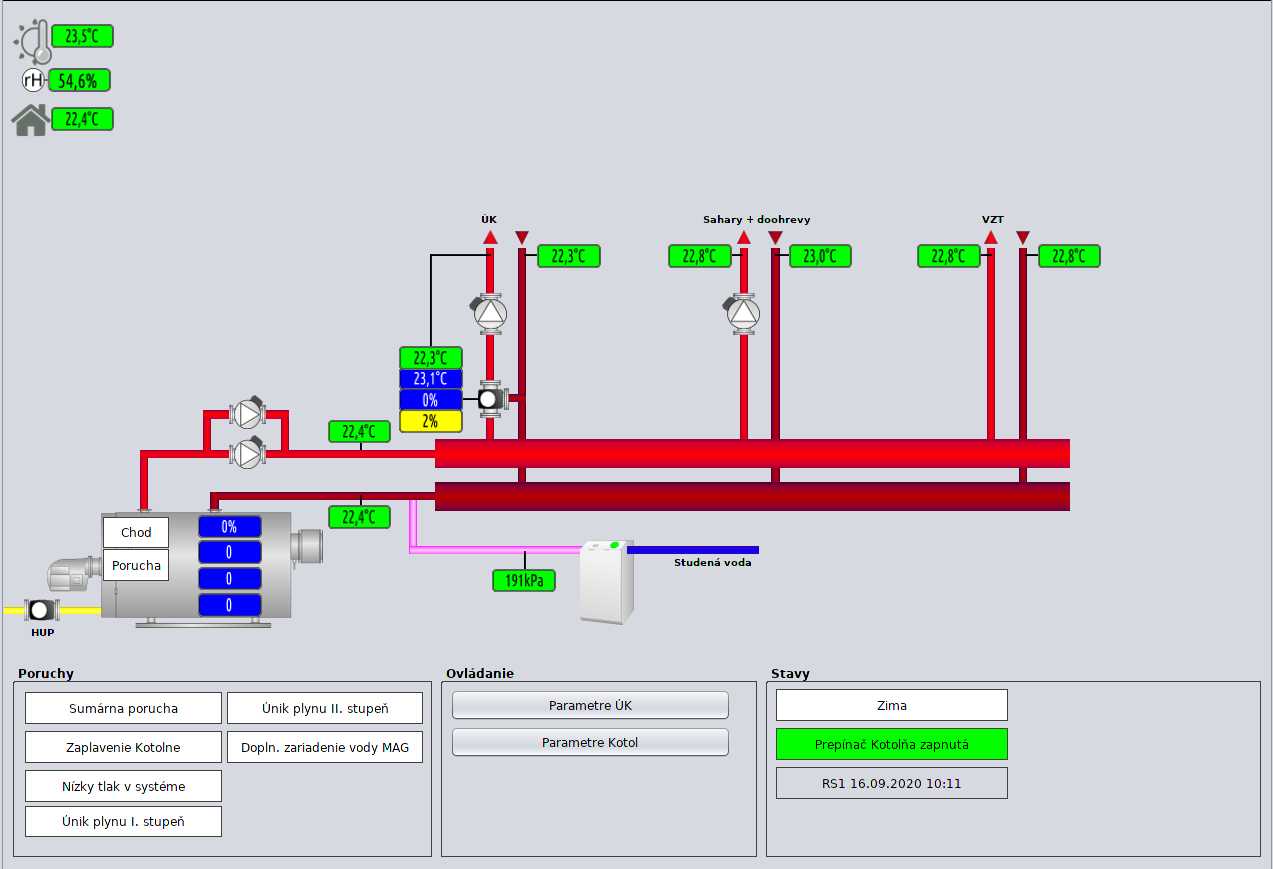Open Parametre ÚK settings
Image resolution: width=1273 pixels, height=869 pixels.
pos(590,705)
